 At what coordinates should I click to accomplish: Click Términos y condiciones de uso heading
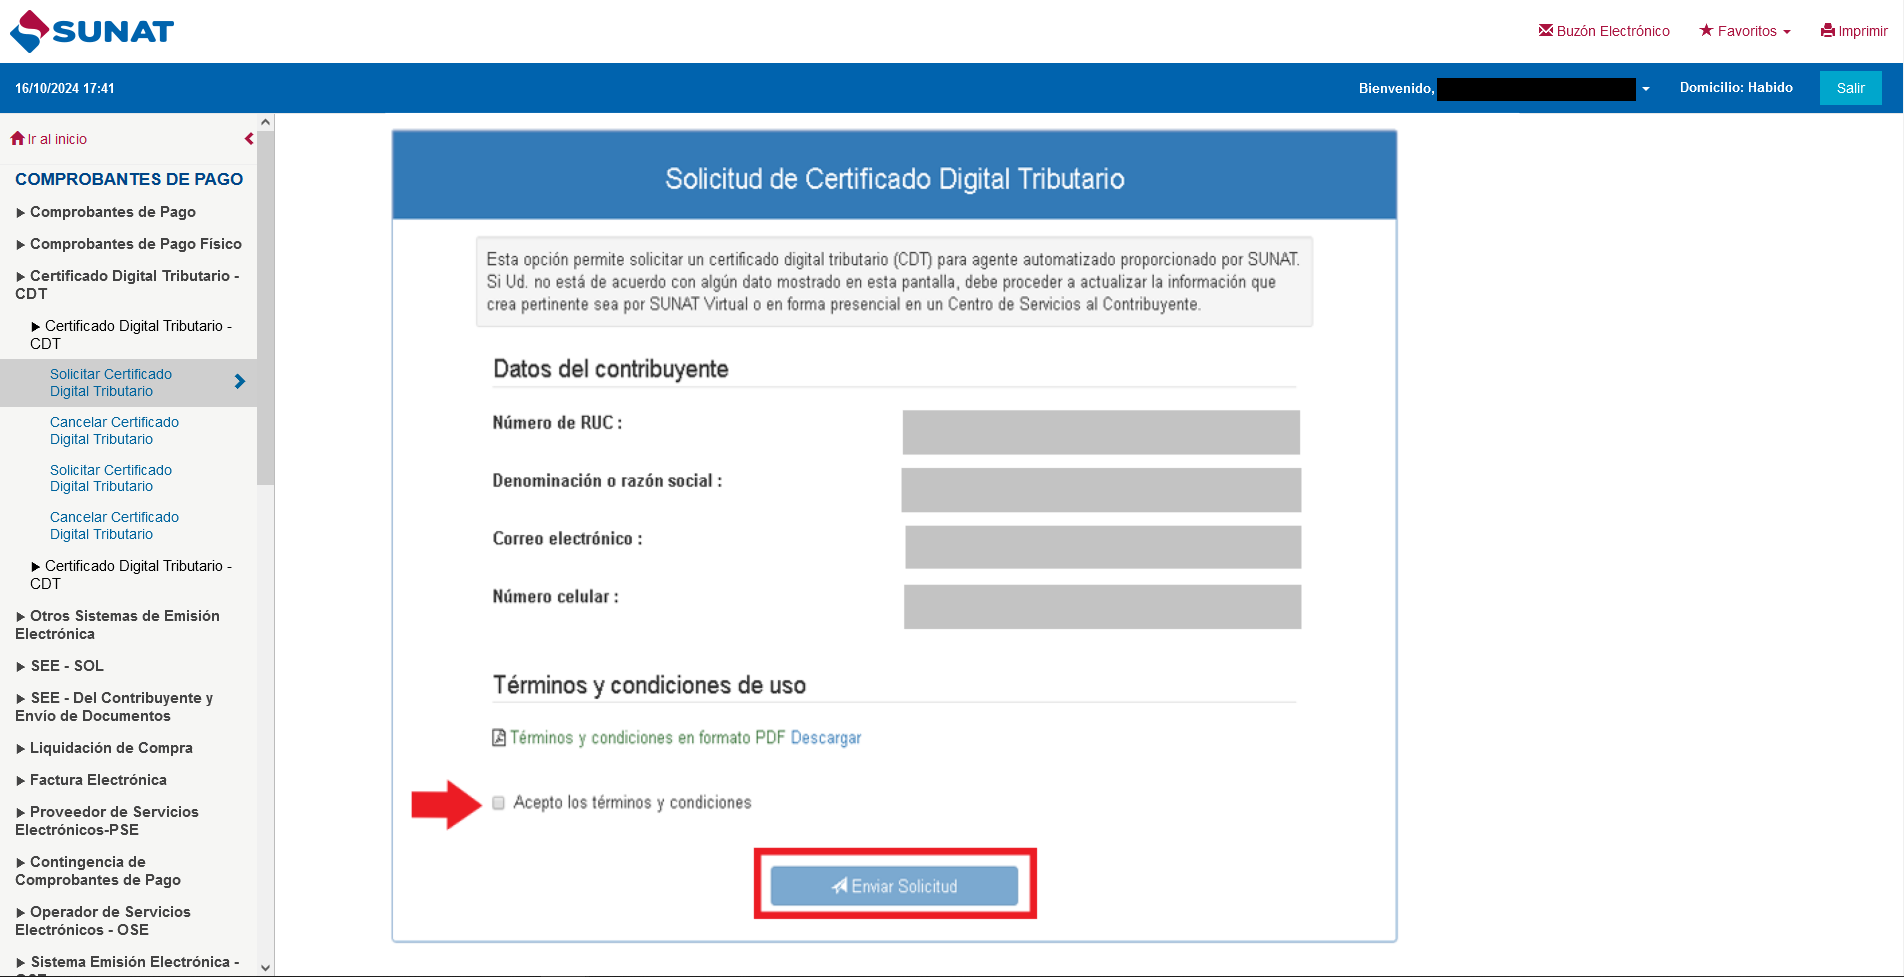point(649,685)
